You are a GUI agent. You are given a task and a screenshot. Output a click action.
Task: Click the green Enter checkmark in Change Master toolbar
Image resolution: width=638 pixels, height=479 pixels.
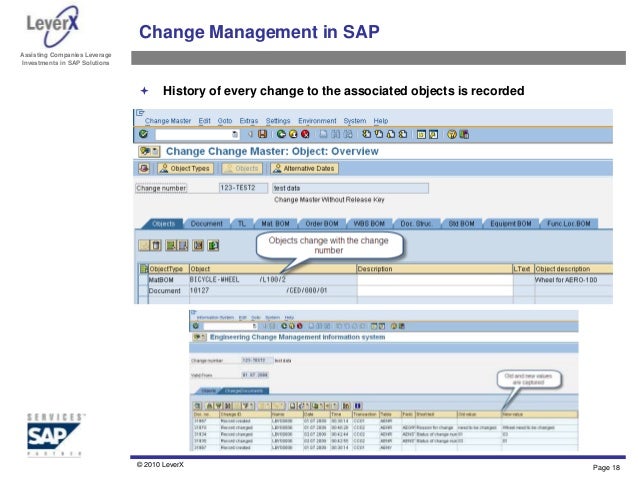point(143,134)
